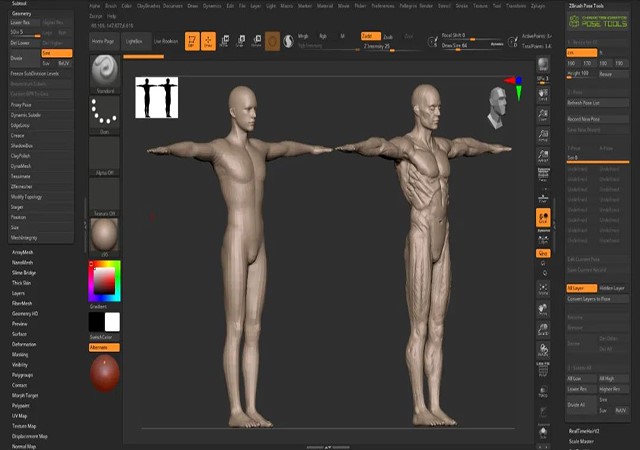640x450 pixels.
Task: Click the color picker gradient square
Action: (104, 282)
